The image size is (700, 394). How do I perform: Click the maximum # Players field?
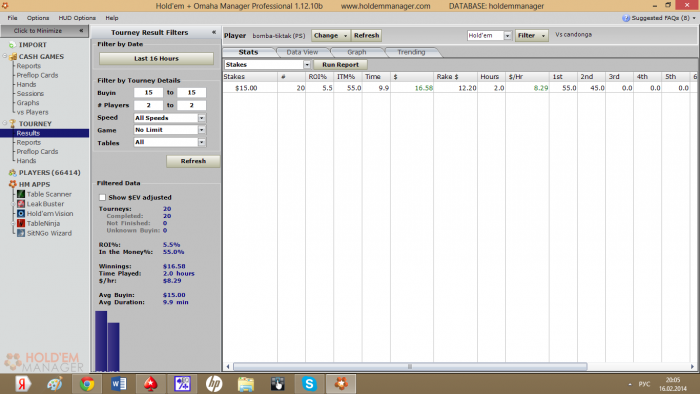click(x=192, y=105)
